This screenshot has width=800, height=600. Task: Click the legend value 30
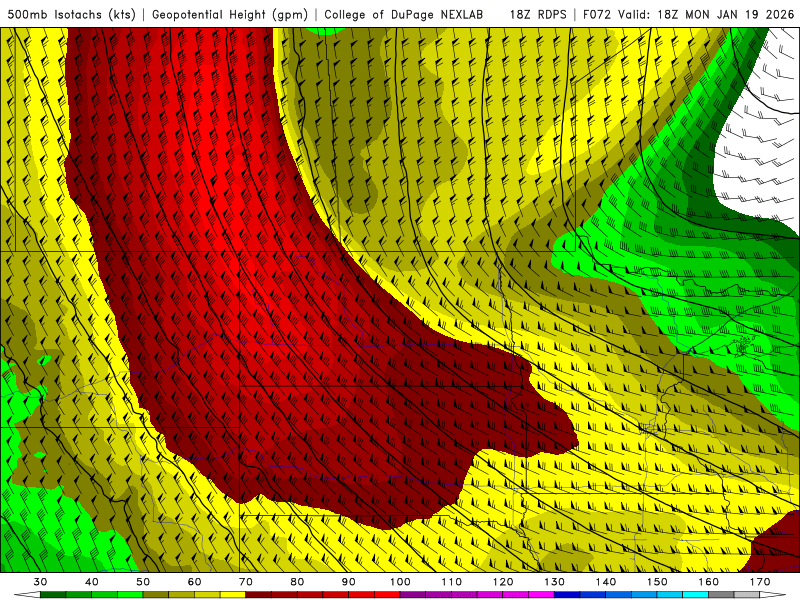click(40, 582)
